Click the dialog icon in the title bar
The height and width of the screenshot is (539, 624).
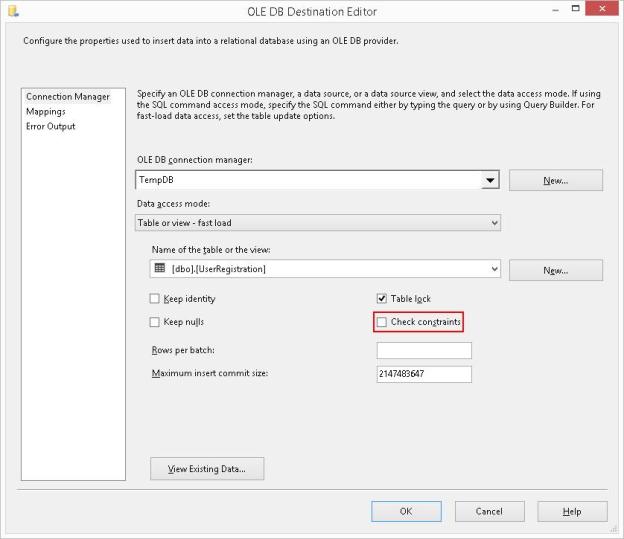(12, 10)
